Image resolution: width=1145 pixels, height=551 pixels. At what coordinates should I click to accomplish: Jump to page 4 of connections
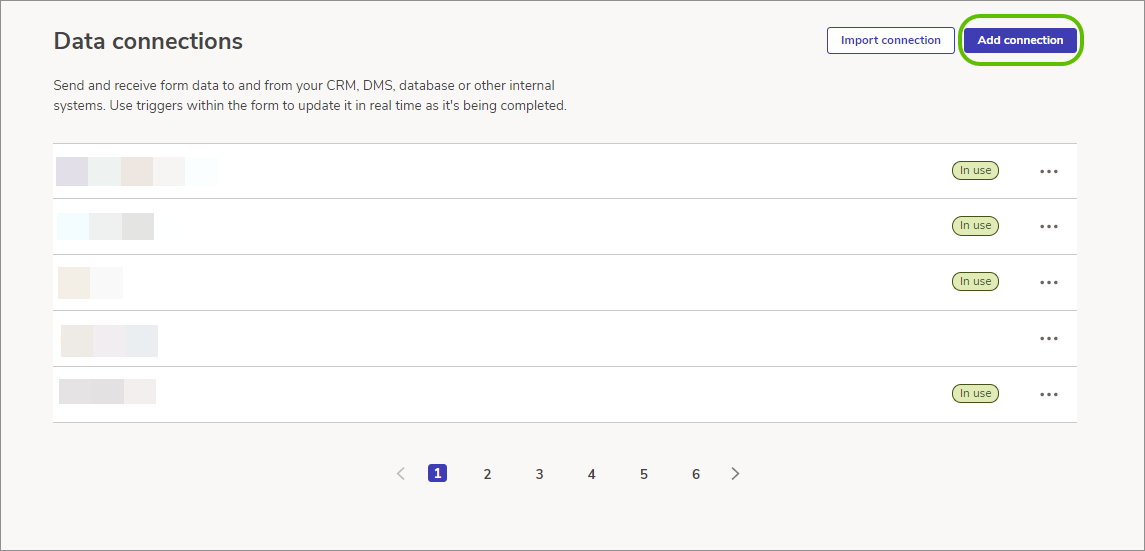tap(591, 474)
